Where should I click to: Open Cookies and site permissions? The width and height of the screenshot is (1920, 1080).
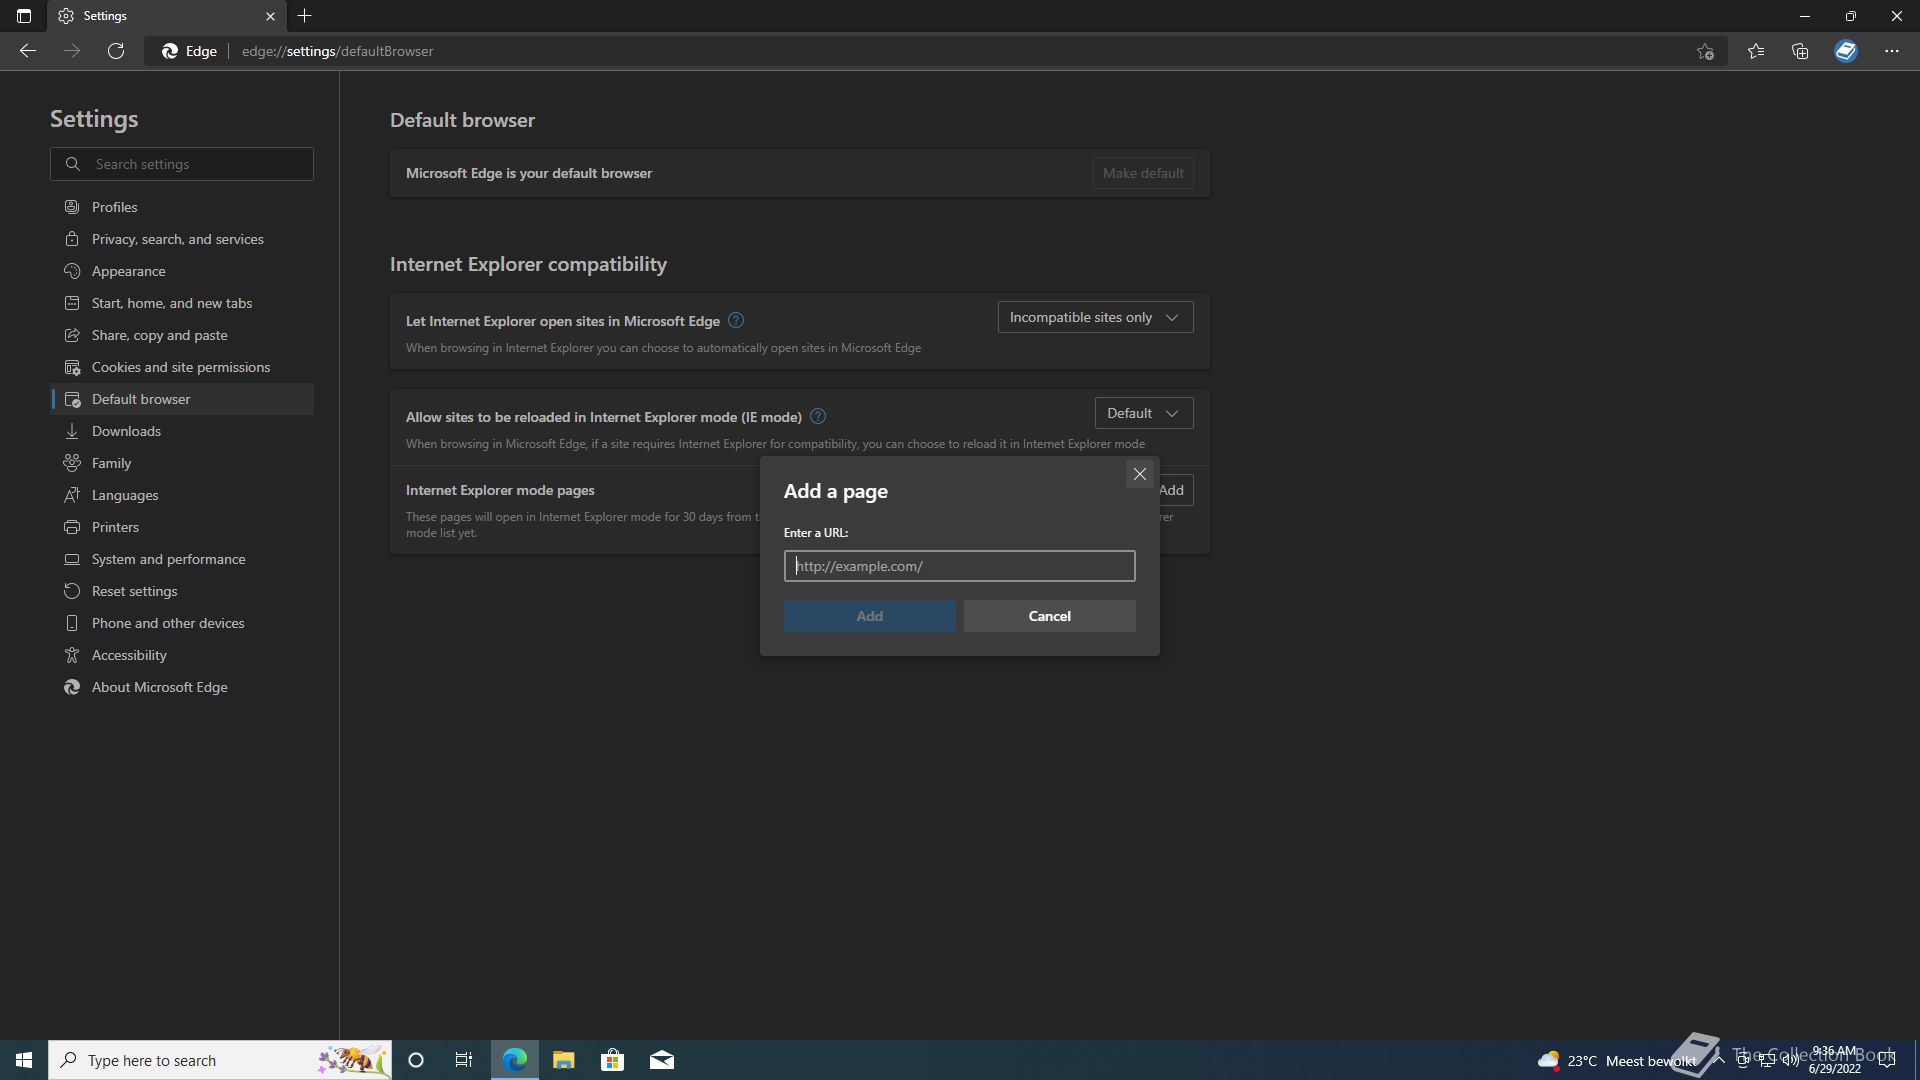click(182, 367)
